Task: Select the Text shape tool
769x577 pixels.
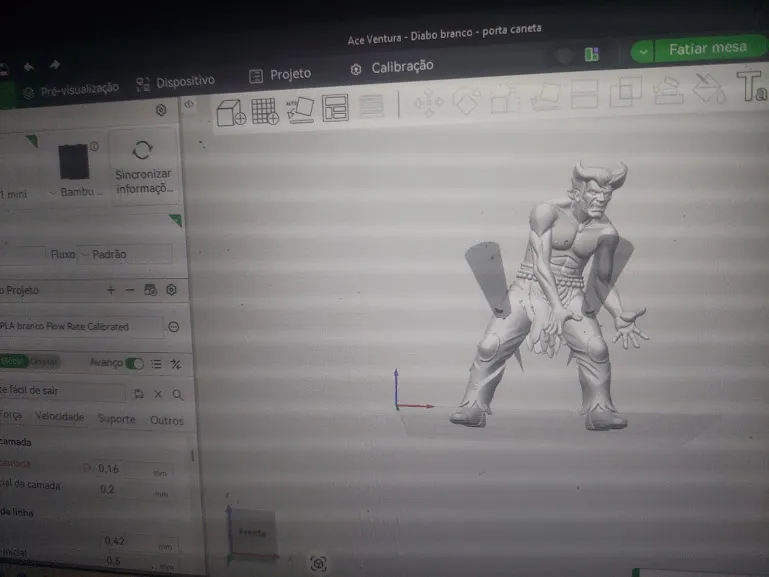Action: pyautogui.click(x=751, y=86)
